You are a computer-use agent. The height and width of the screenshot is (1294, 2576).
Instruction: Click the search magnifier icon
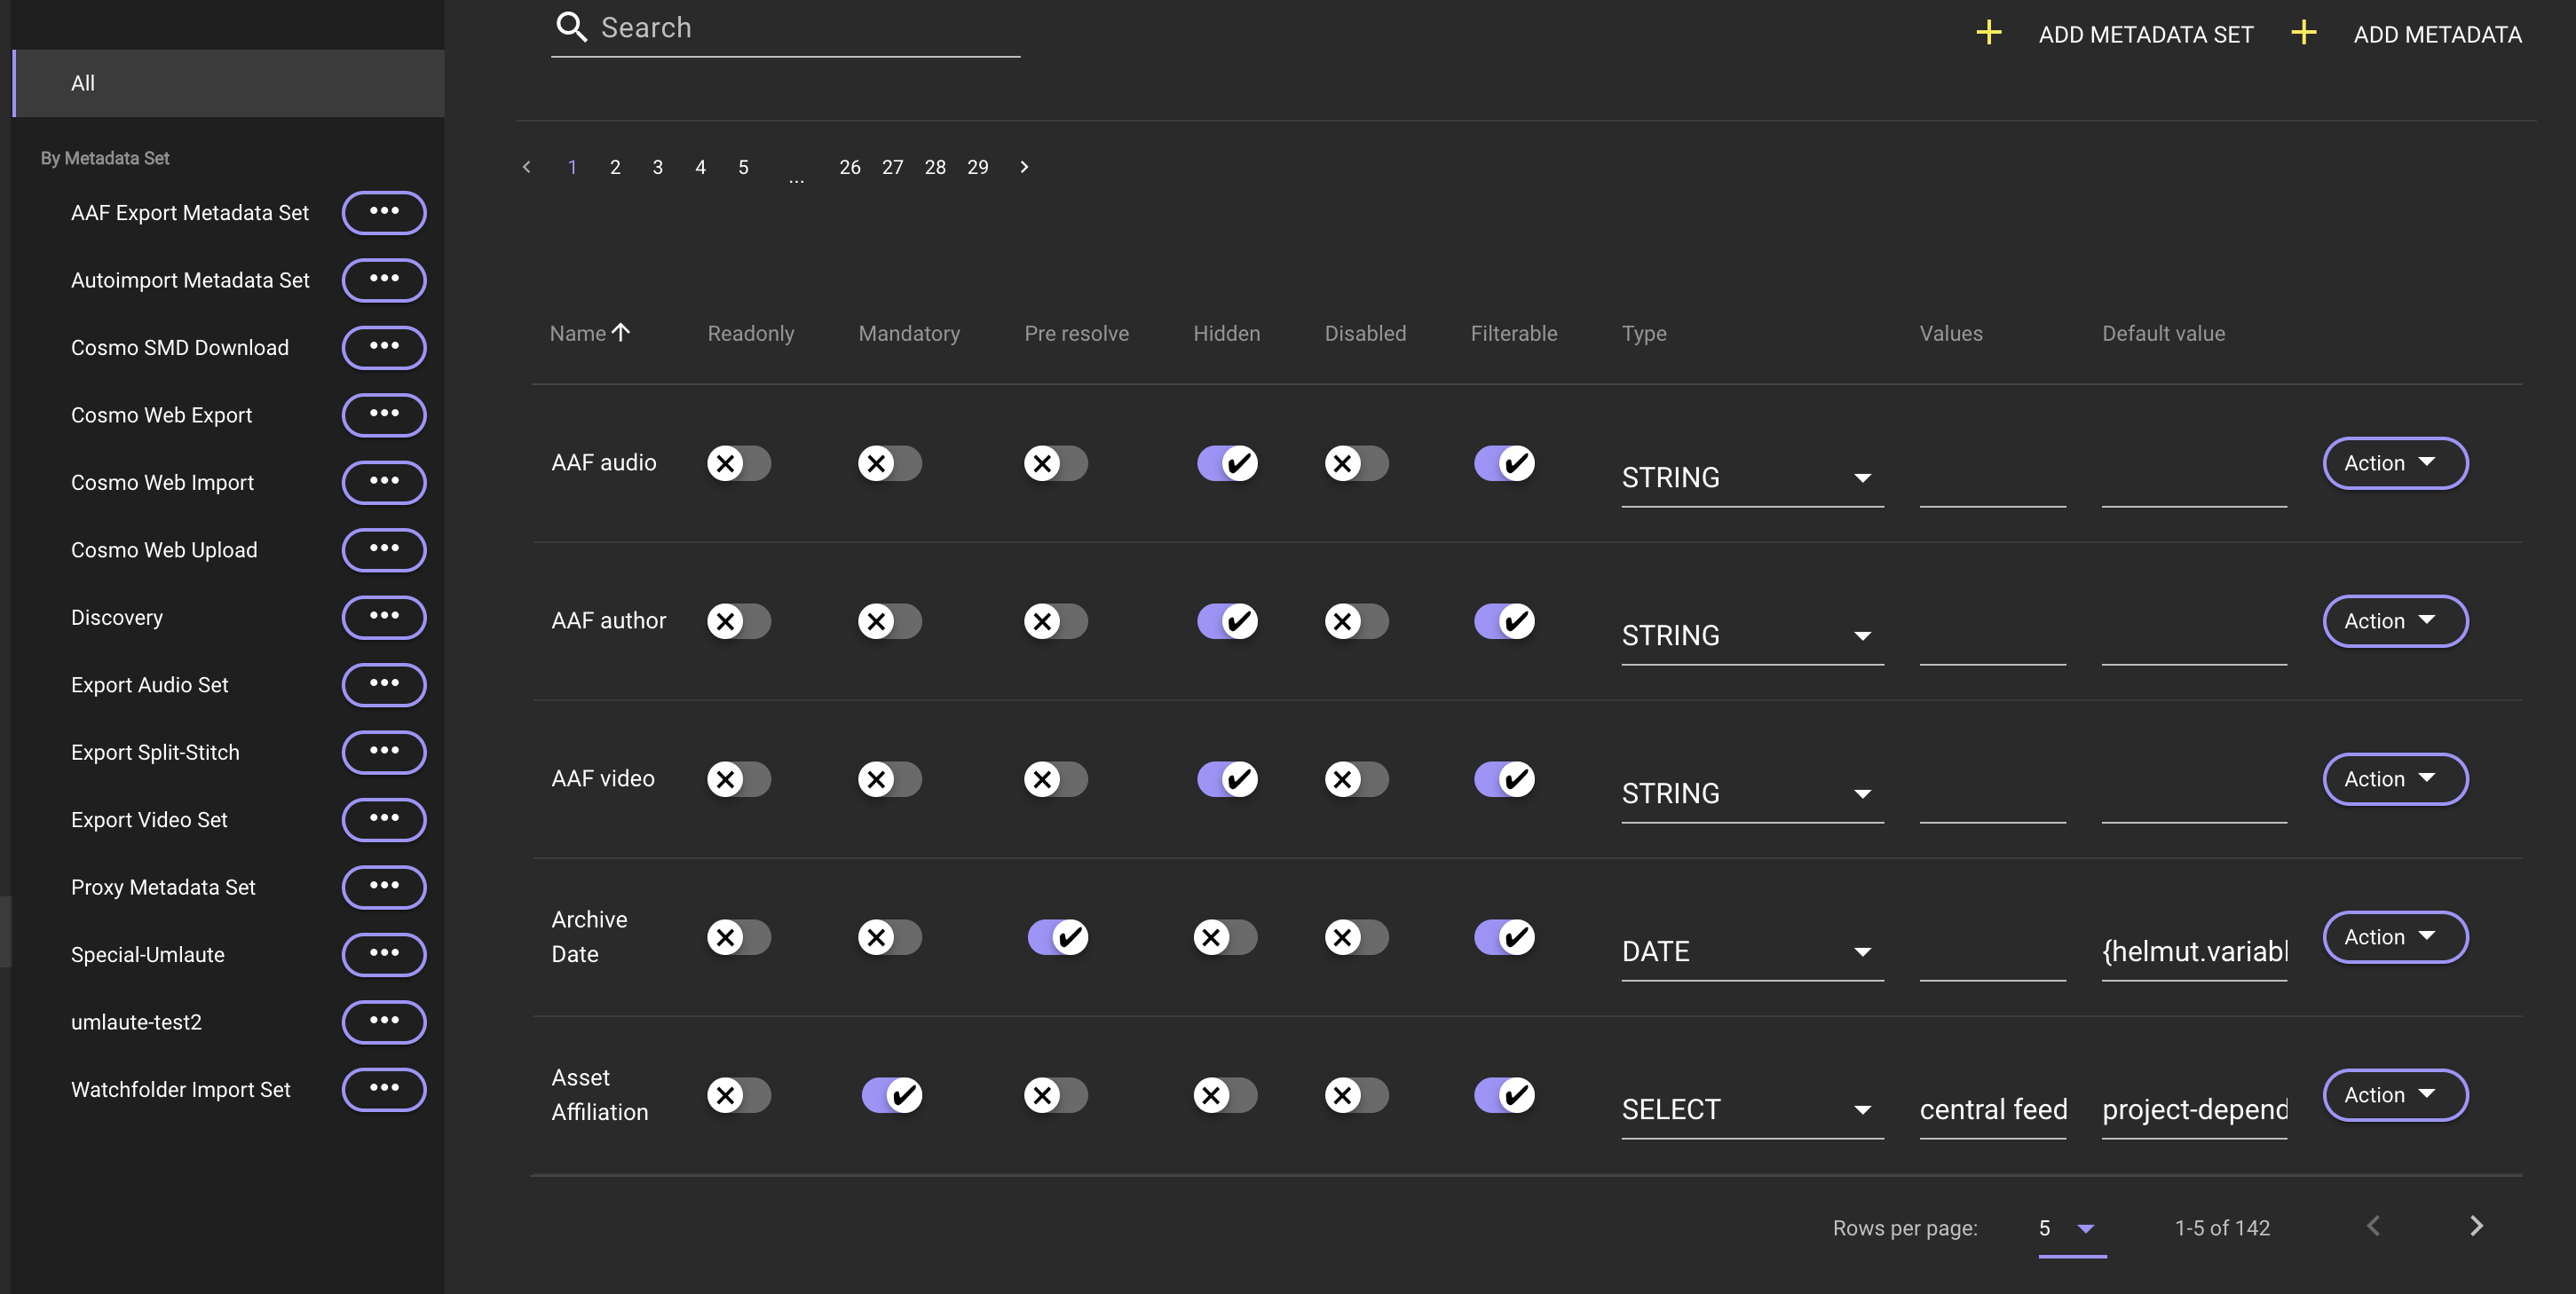(571, 27)
